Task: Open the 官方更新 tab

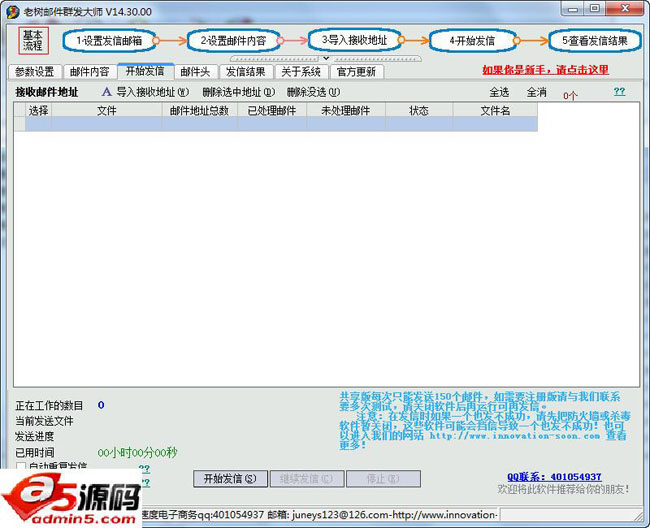Action: 357,72
